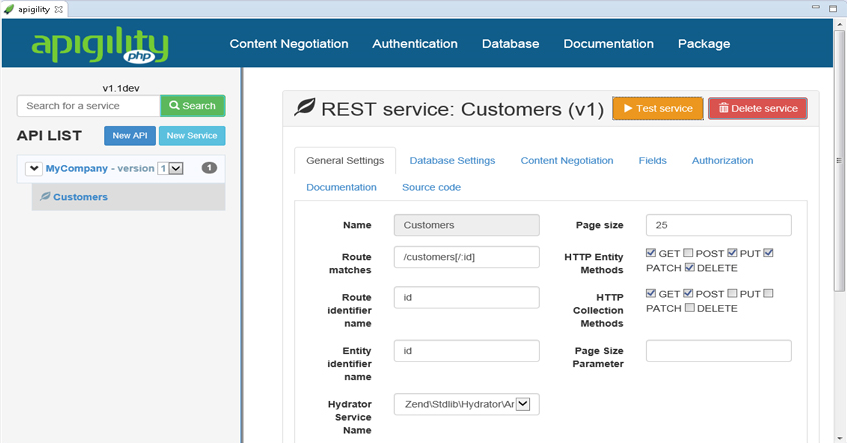Viewport: 847px width, 443px height.
Task: Click the green Search button
Action: click(193, 106)
